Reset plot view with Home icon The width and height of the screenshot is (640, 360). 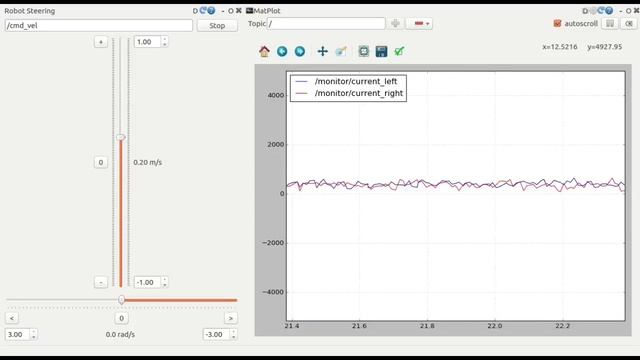pos(264,51)
